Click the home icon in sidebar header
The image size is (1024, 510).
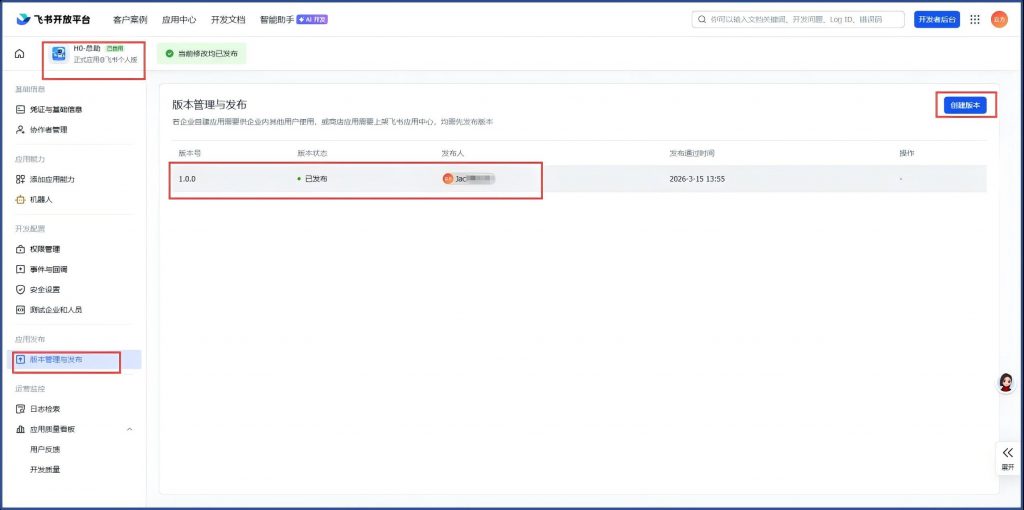19,54
